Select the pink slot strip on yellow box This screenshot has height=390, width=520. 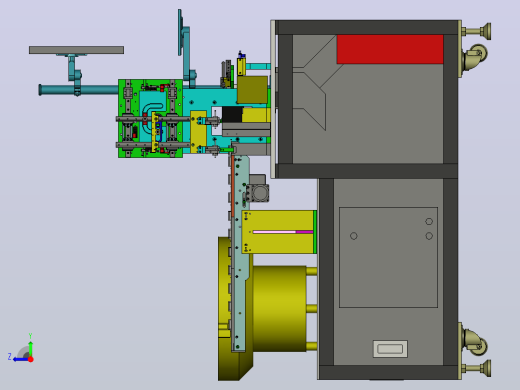[283, 232]
